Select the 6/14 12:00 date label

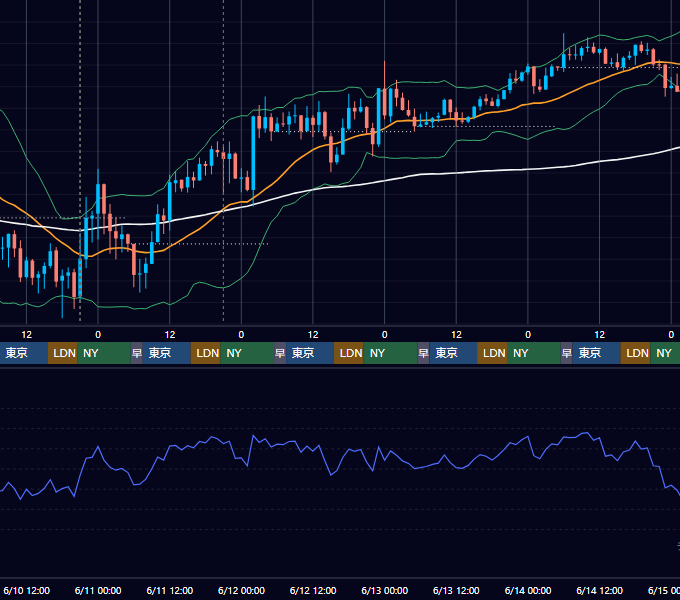click(x=599, y=590)
